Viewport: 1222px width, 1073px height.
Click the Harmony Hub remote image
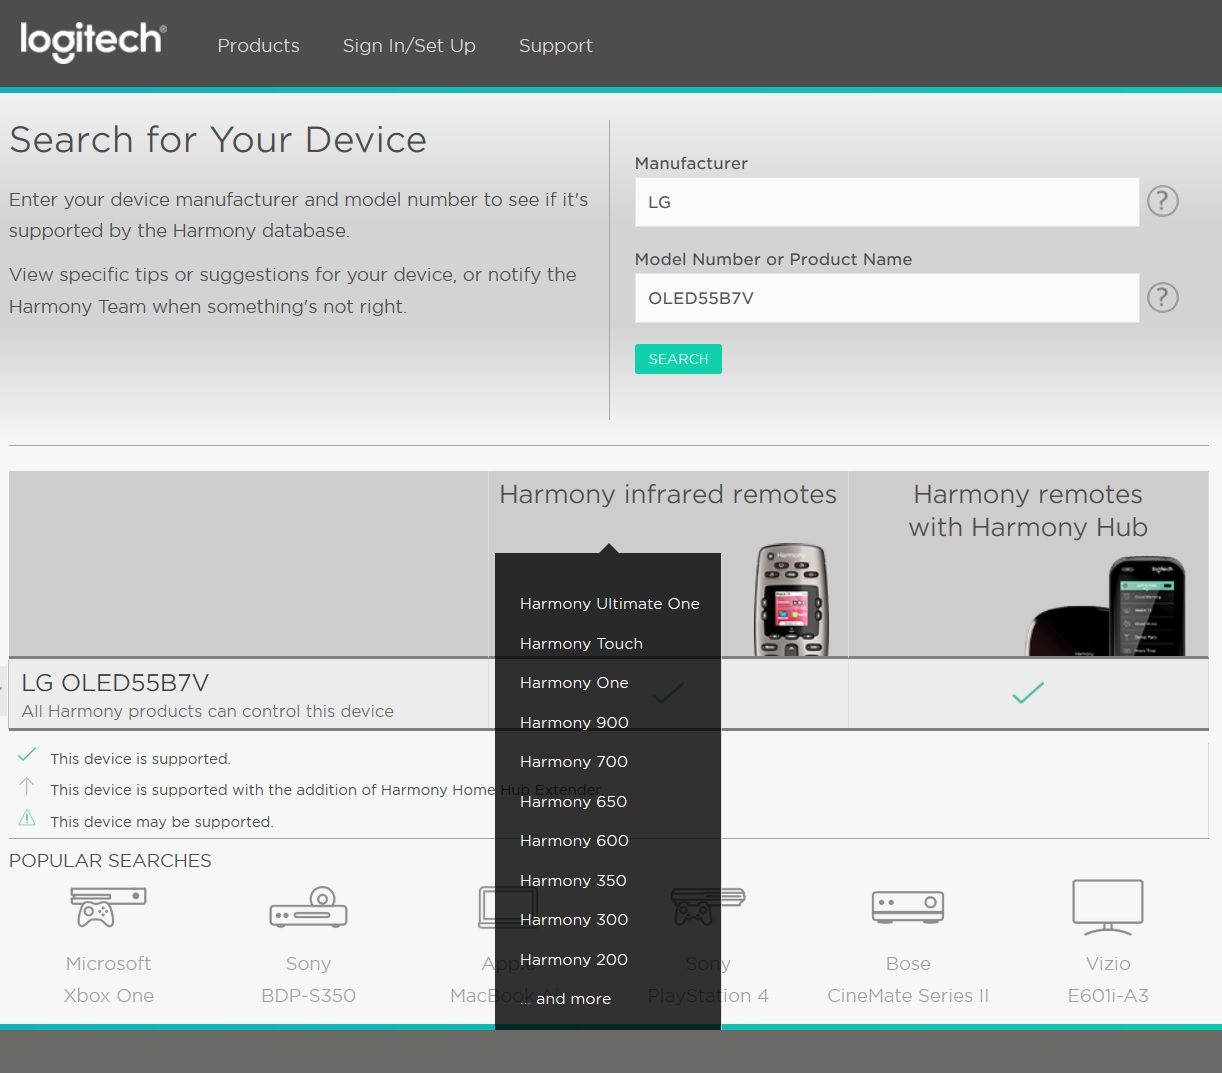[x=1107, y=607]
